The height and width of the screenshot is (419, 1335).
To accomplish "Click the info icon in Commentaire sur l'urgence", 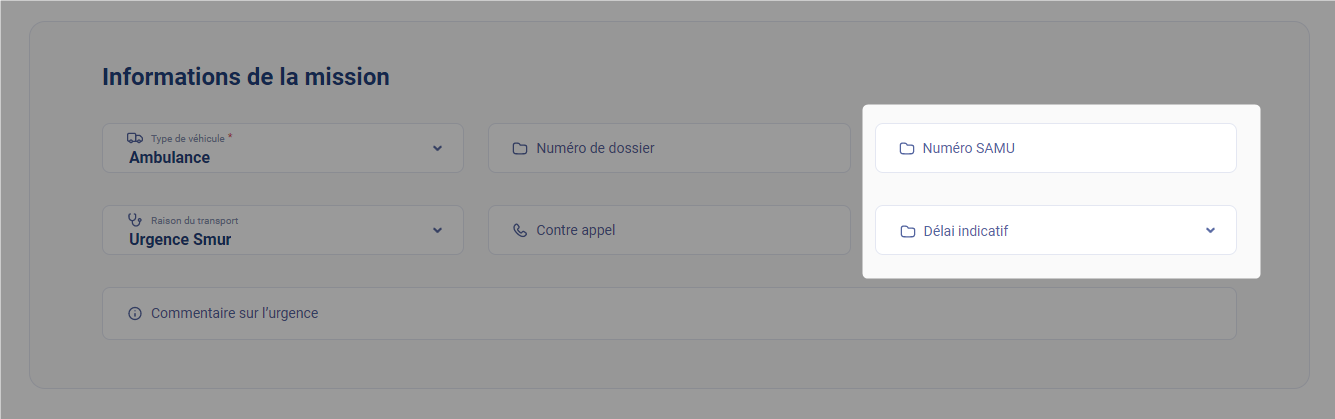I will pos(135,314).
